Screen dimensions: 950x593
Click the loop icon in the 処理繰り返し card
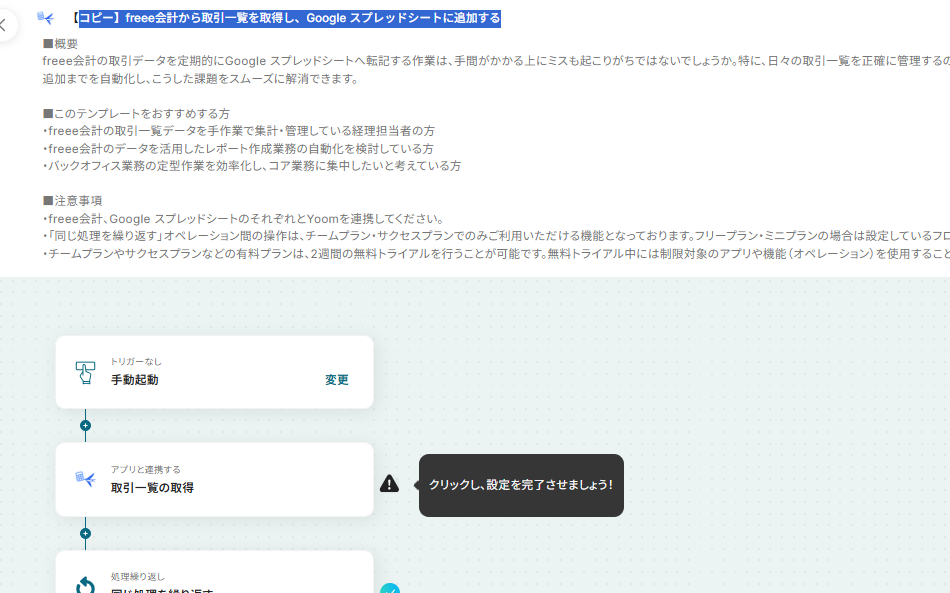pos(85,585)
